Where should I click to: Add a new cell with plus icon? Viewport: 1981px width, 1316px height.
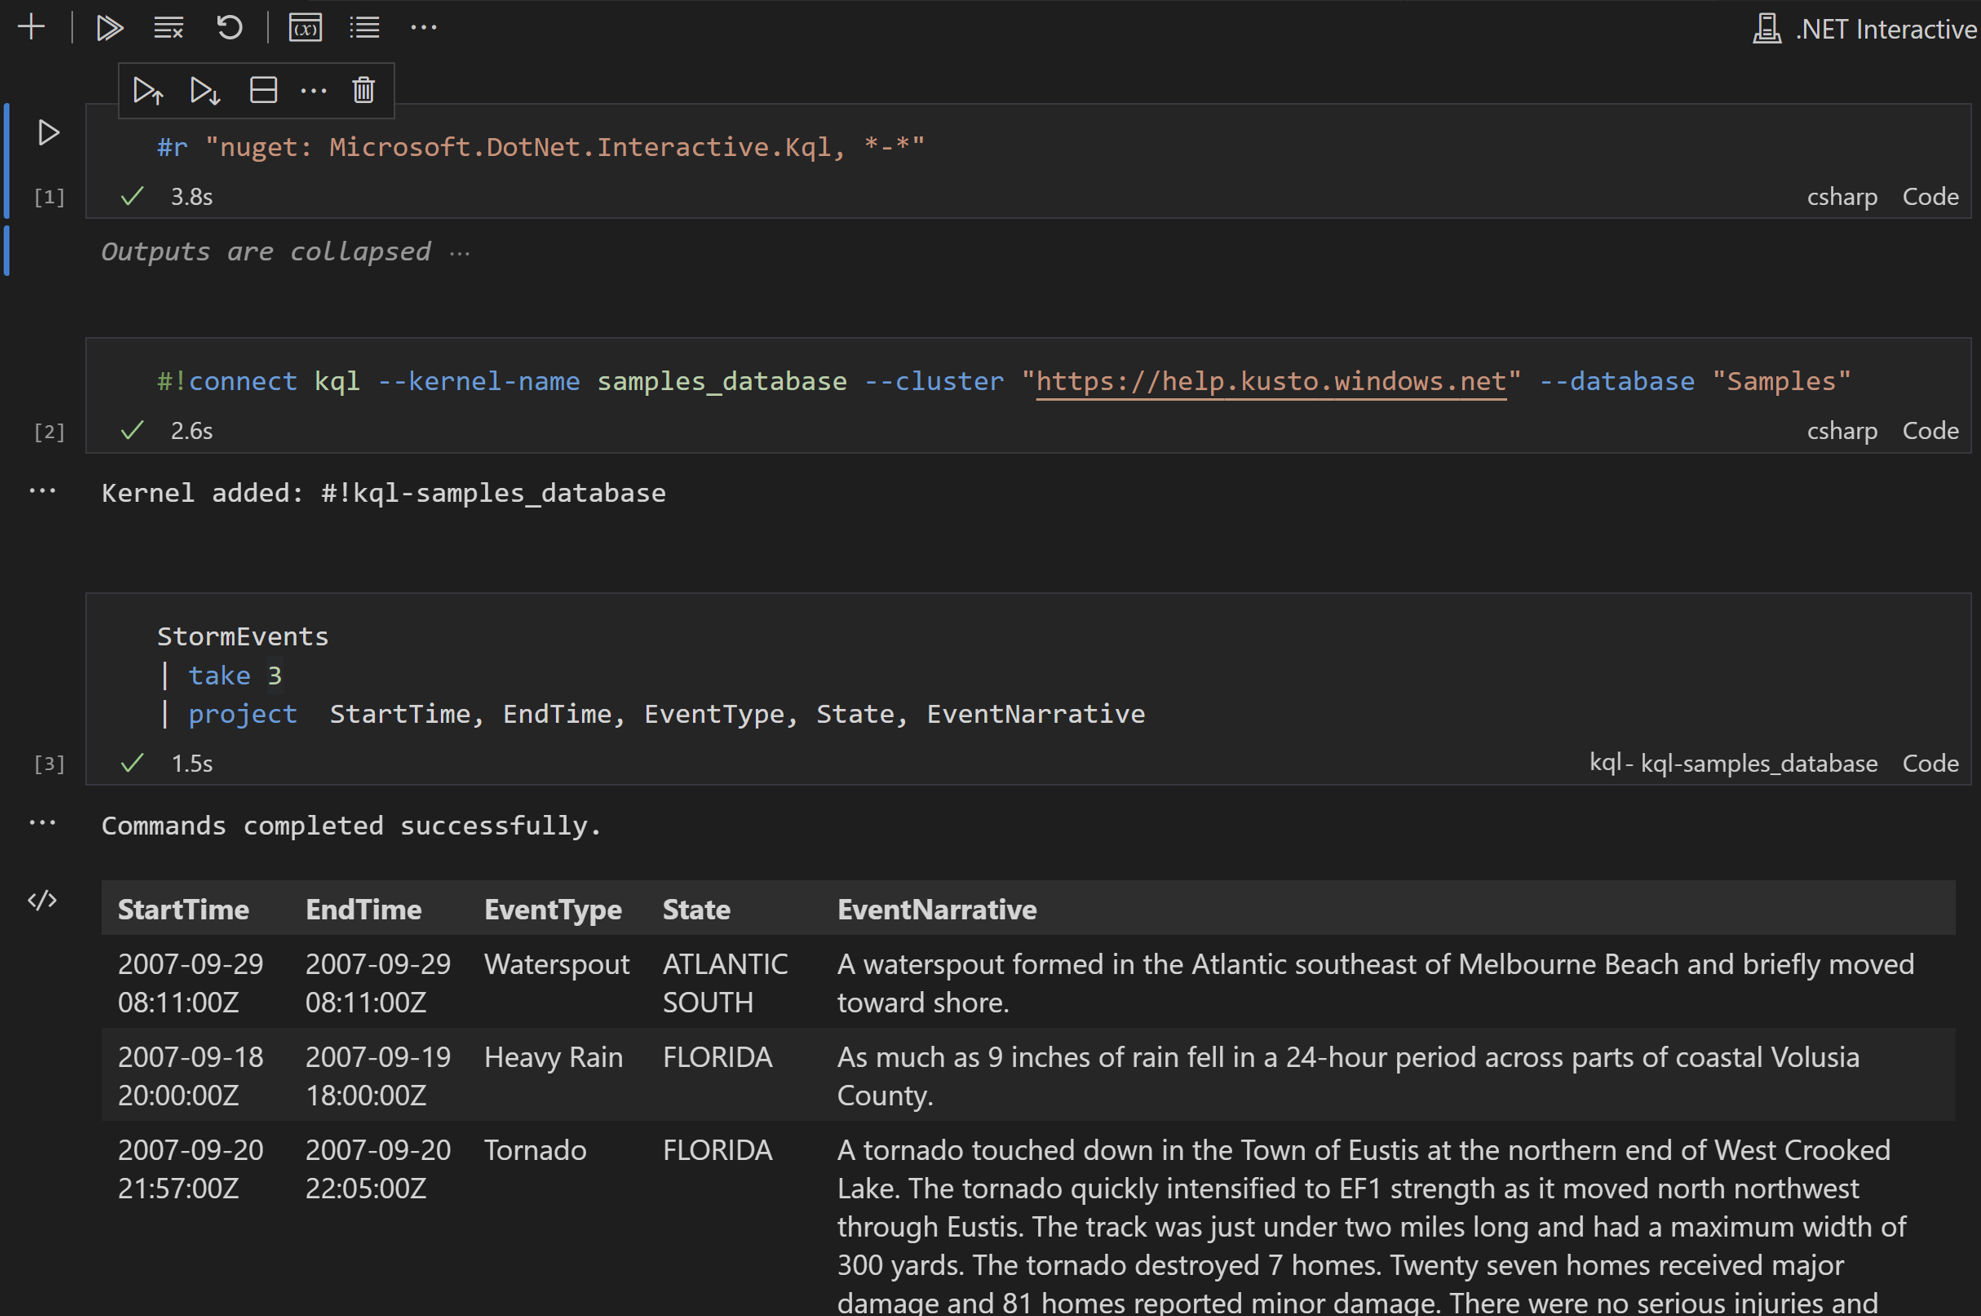31,27
